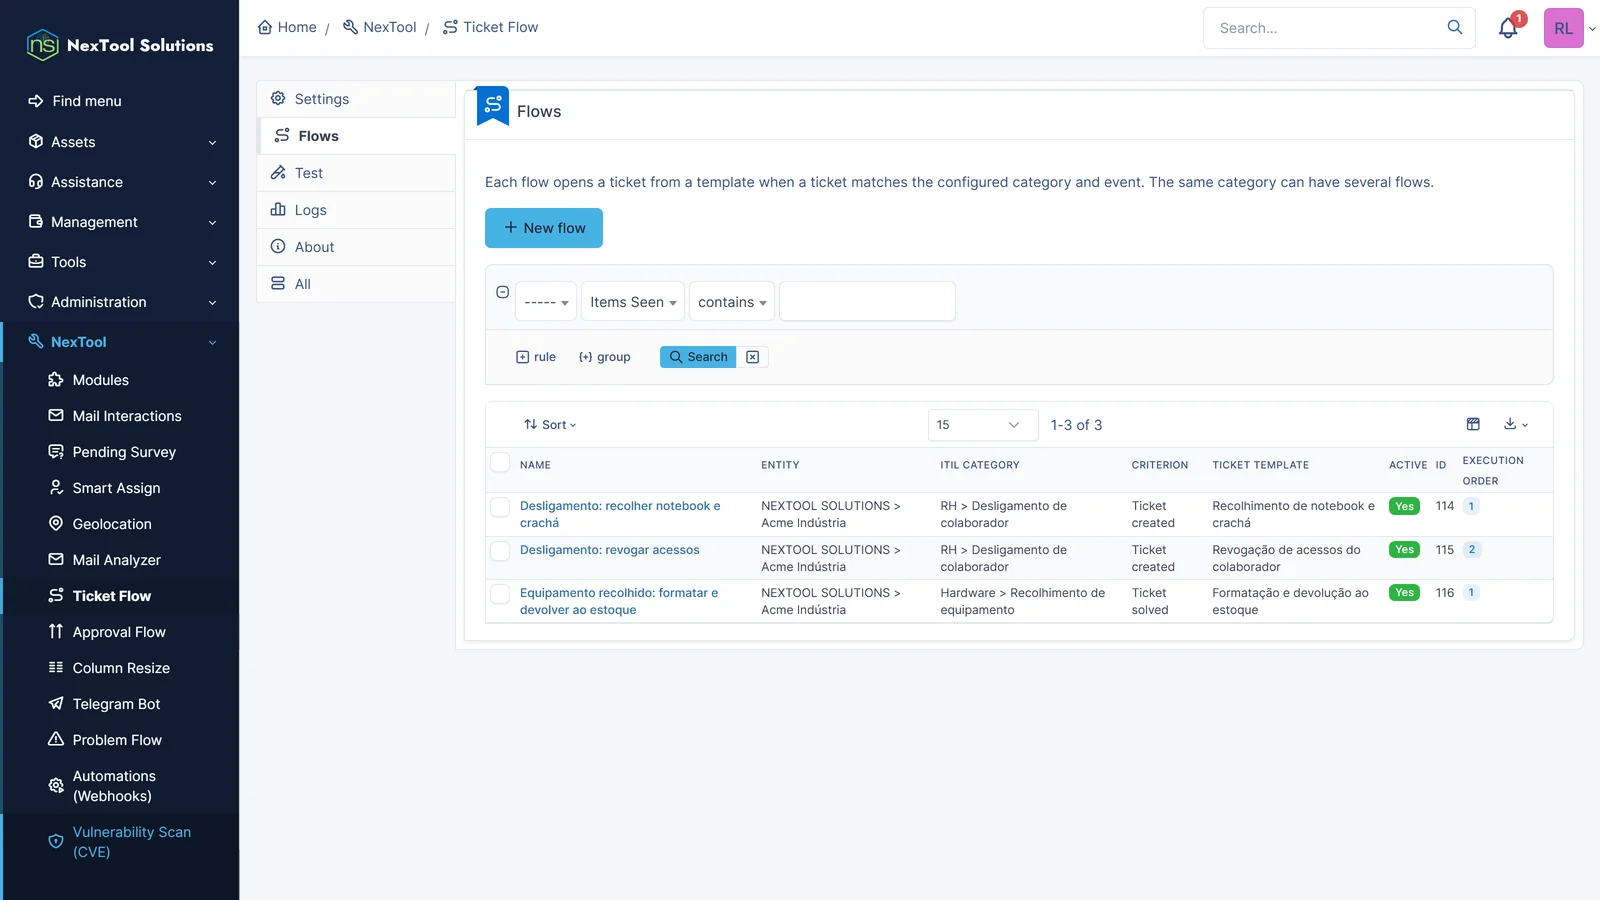Check the Equipamento recolhido flow row
This screenshot has width=1600, height=900.
(x=500, y=594)
